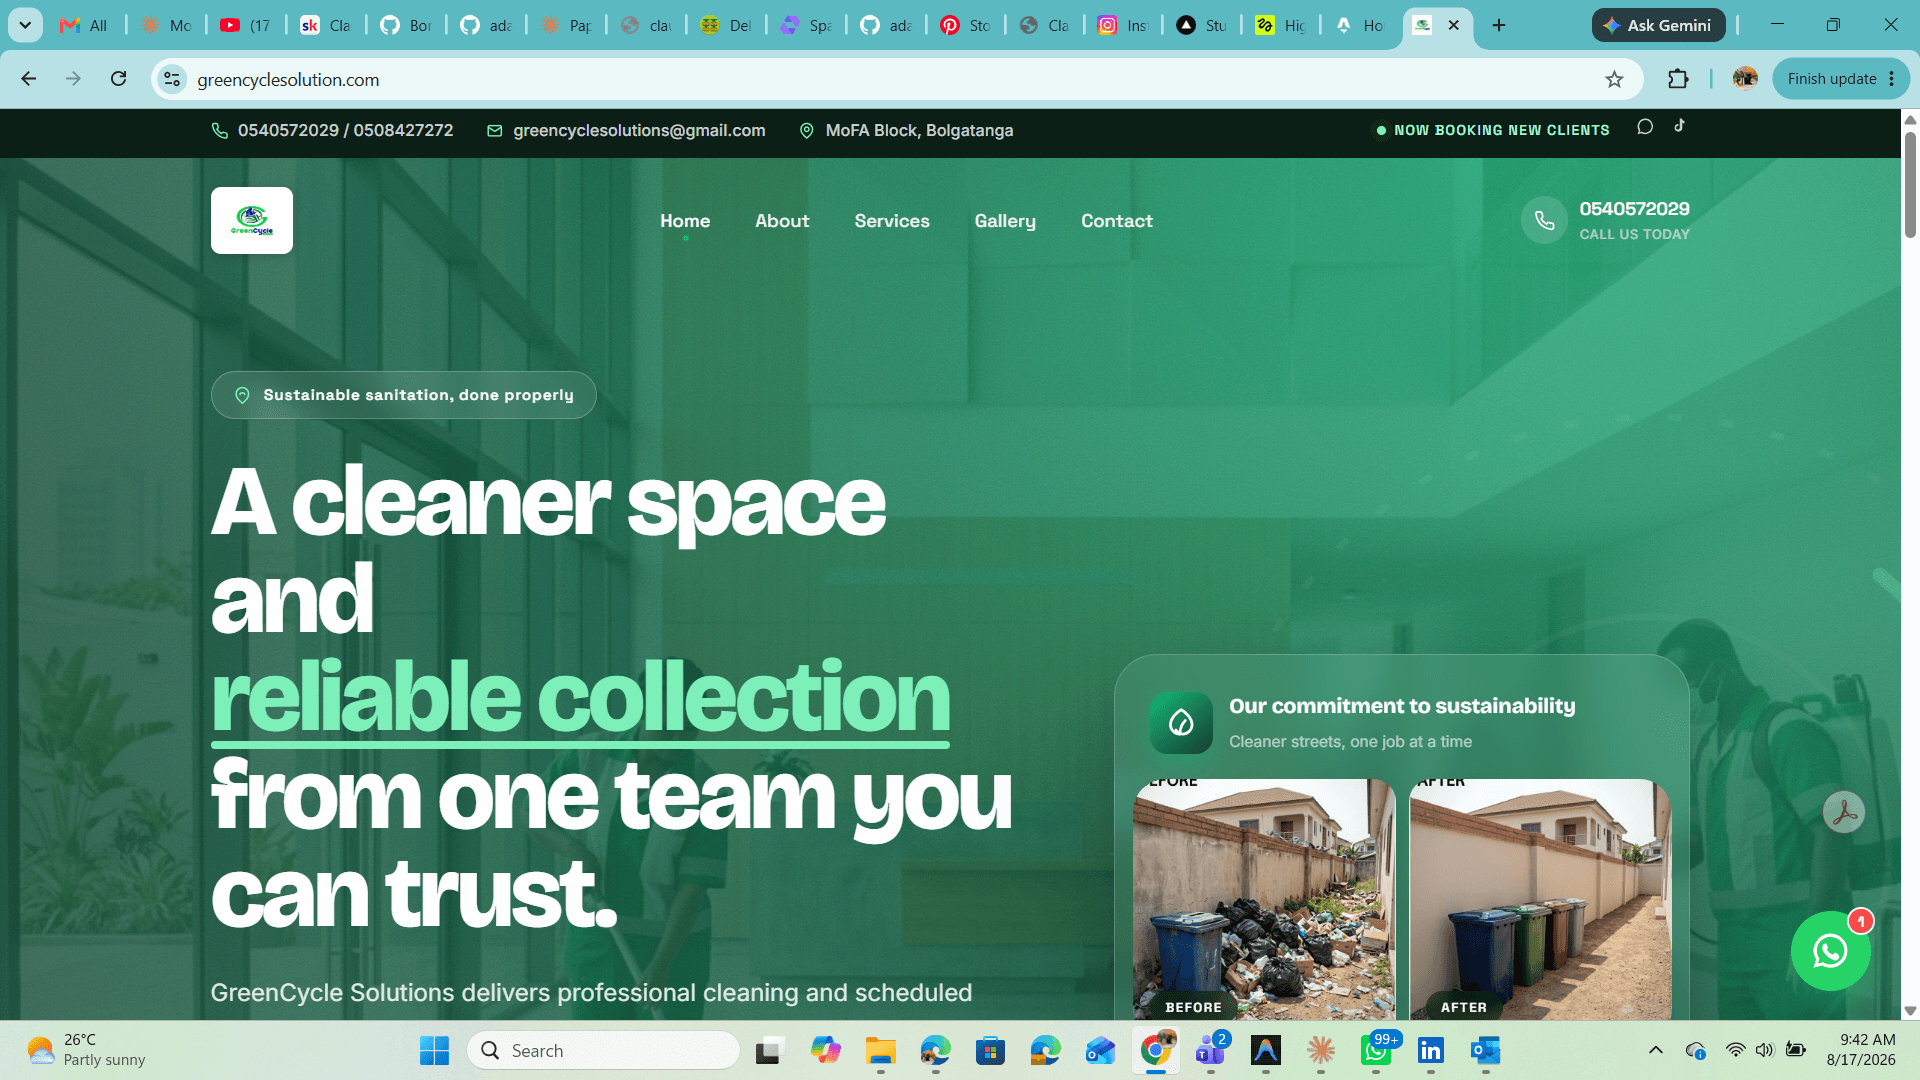Open Chrome menu three-dots
The image size is (1920, 1080).
point(1892,79)
